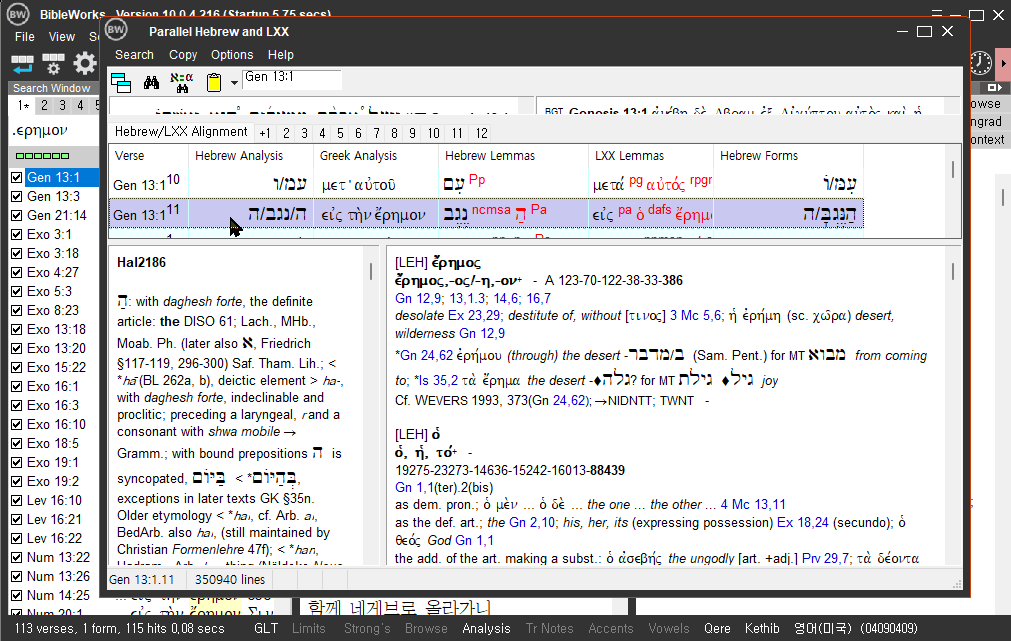Screen dimensions: 1011x641
Task: Switch to alignment tab 5
Action: 340,133
